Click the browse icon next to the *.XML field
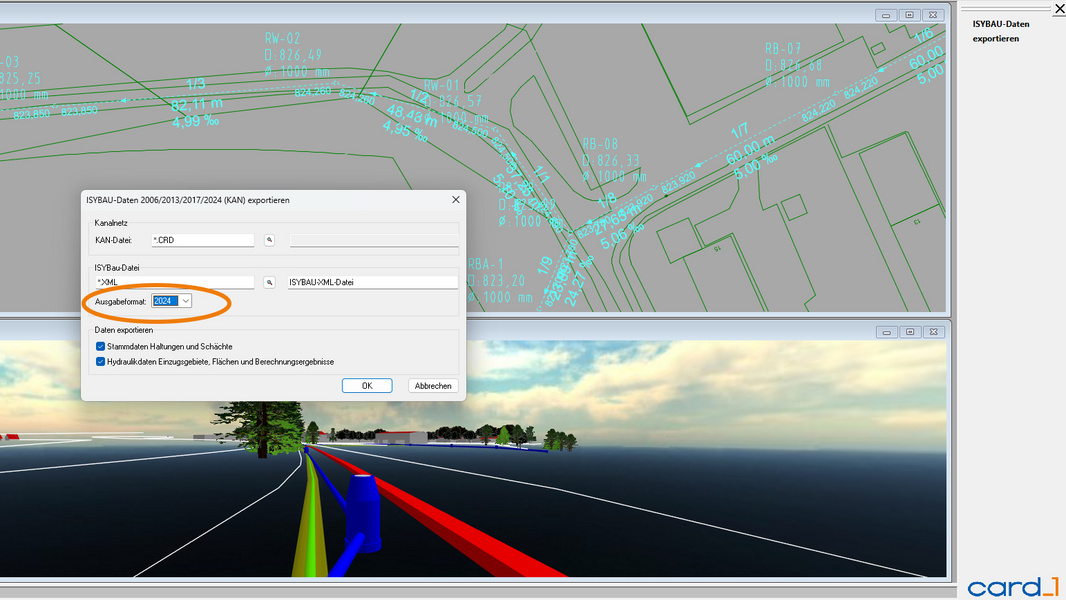1066x600 pixels. click(269, 282)
